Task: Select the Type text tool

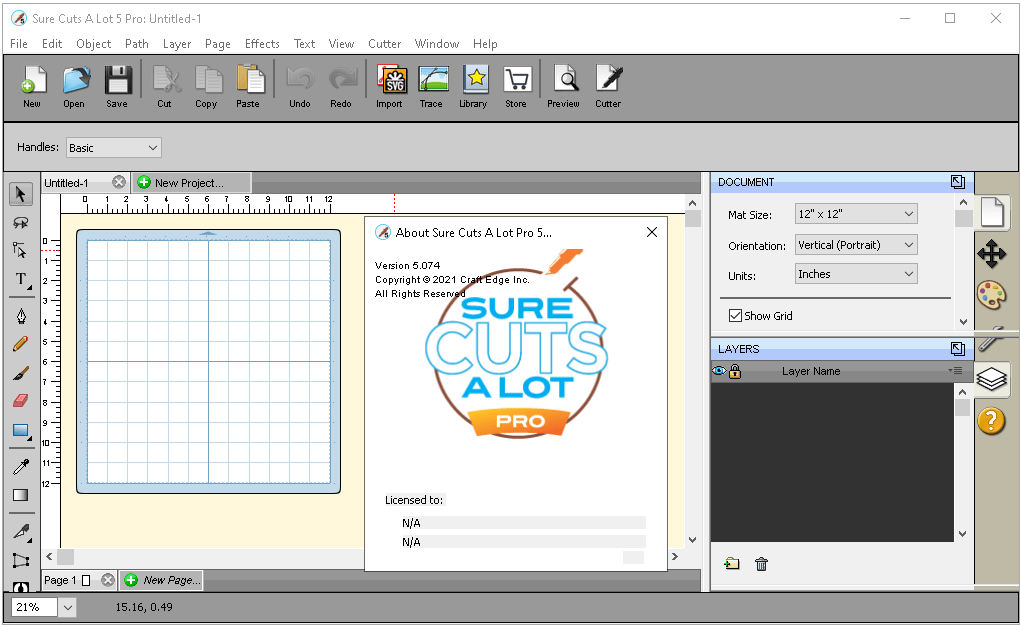Action: [21, 280]
